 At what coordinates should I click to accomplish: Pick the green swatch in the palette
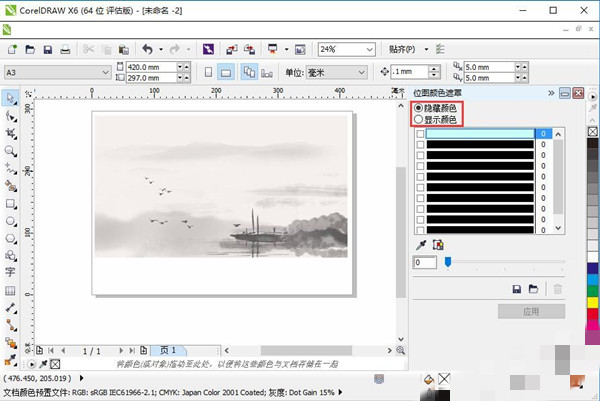click(x=592, y=291)
